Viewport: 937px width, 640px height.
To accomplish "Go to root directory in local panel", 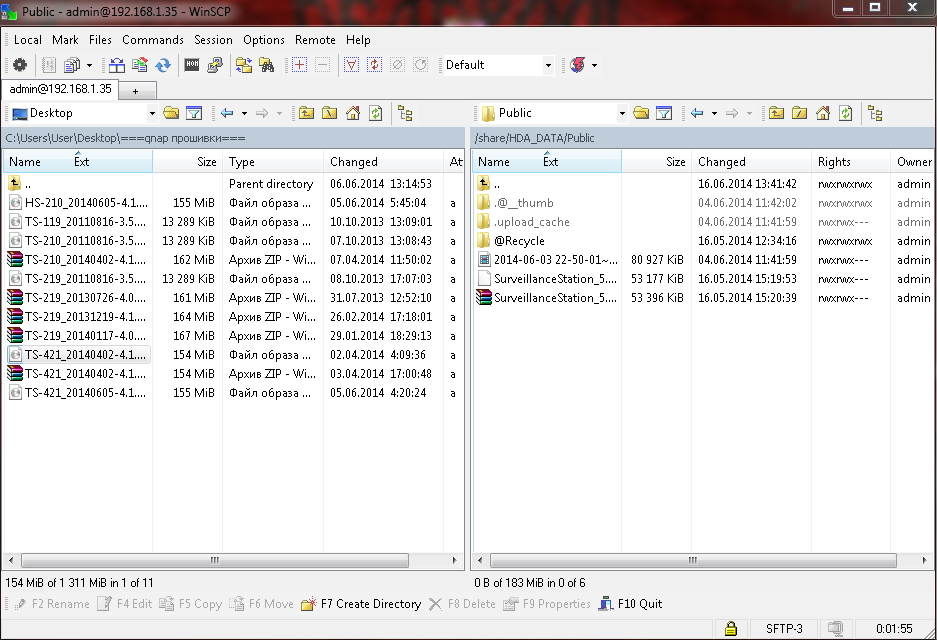I will [329, 113].
